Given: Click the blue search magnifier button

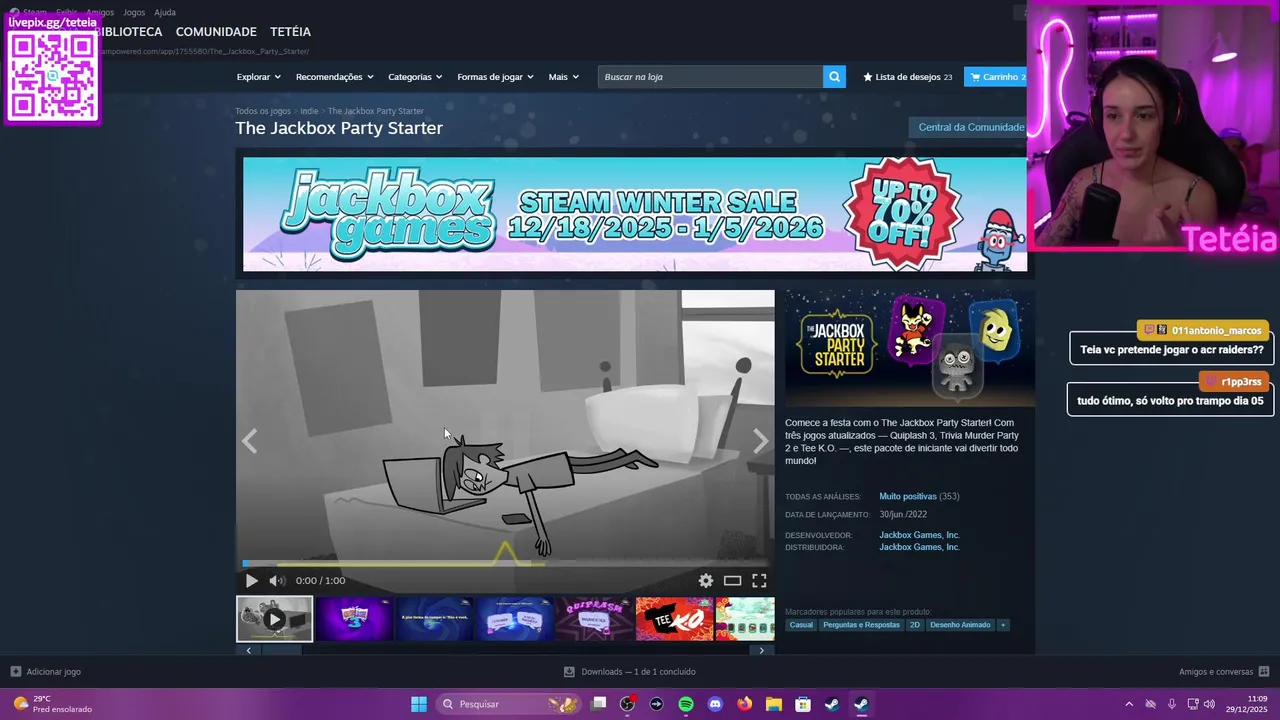Looking at the screenshot, I should click(x=834, y=77).
